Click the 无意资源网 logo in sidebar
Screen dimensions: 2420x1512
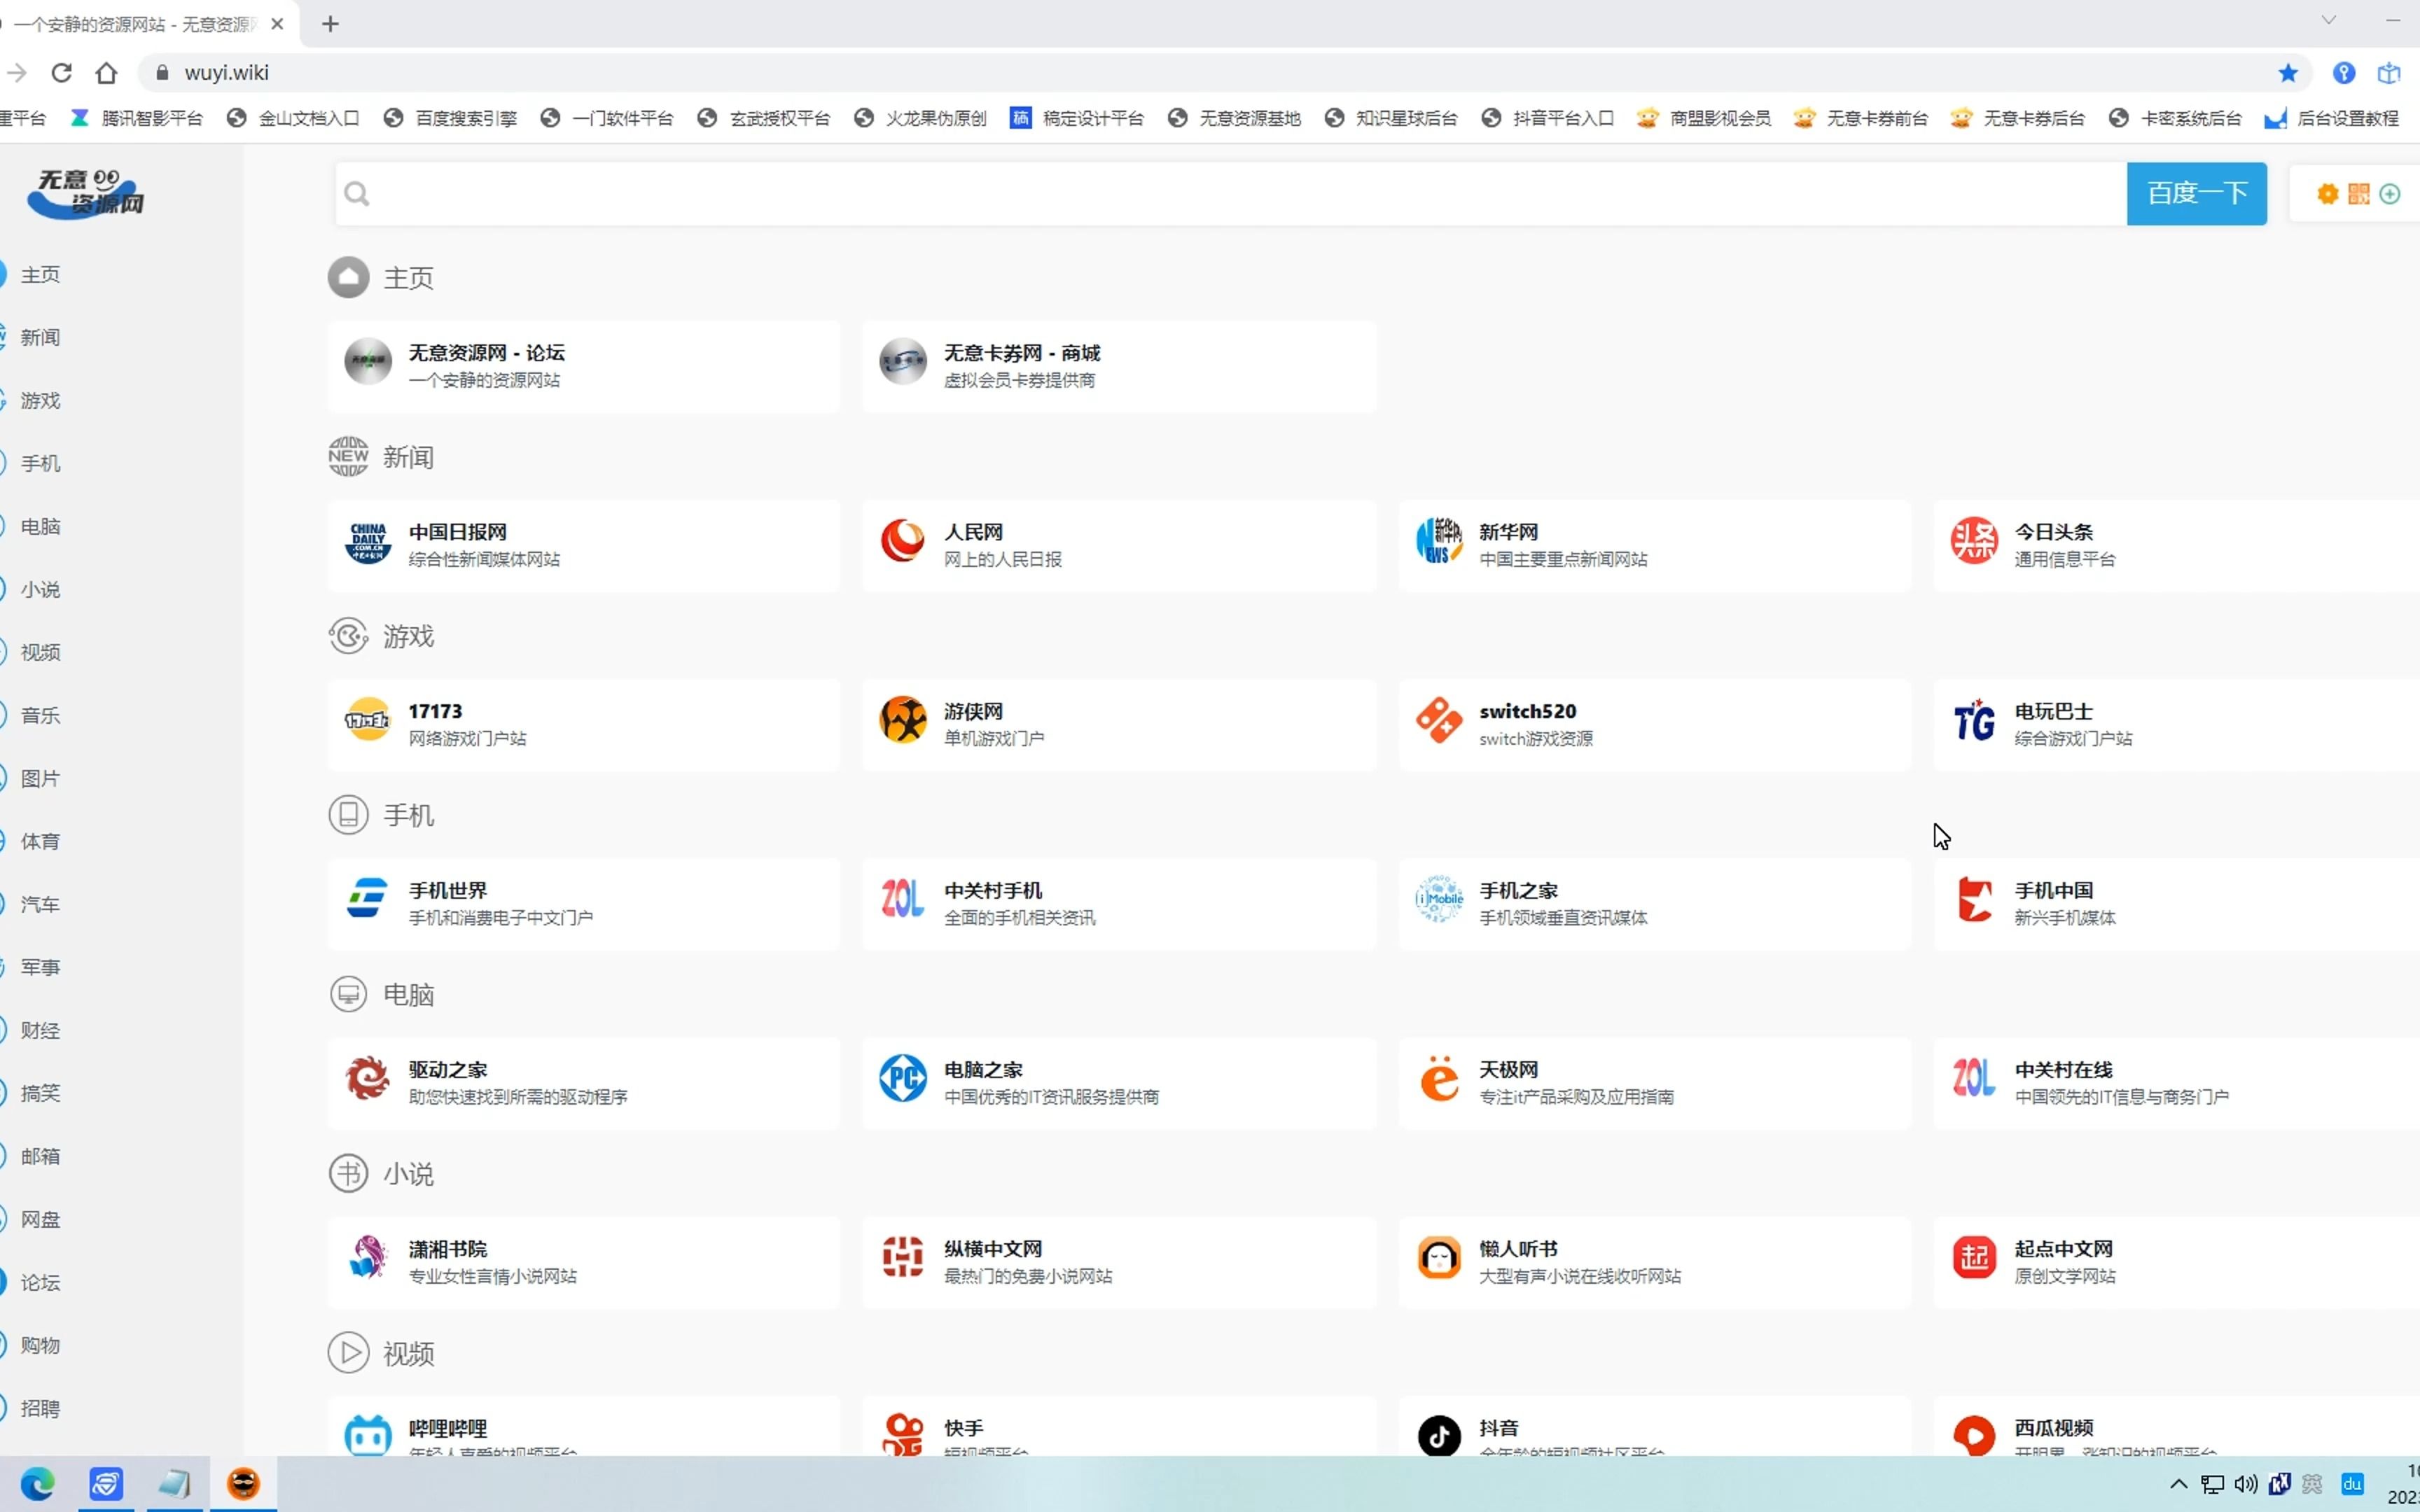[86, 193]
